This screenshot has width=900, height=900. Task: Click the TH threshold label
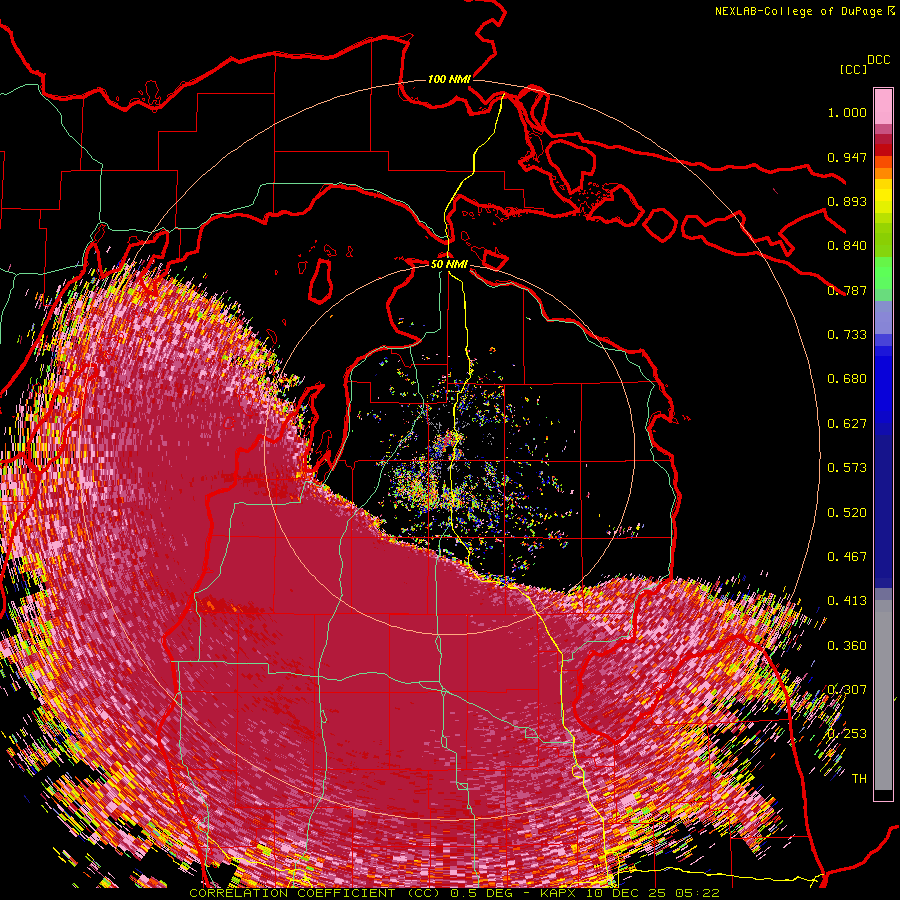pyautogui.click(x=859, y=779)
